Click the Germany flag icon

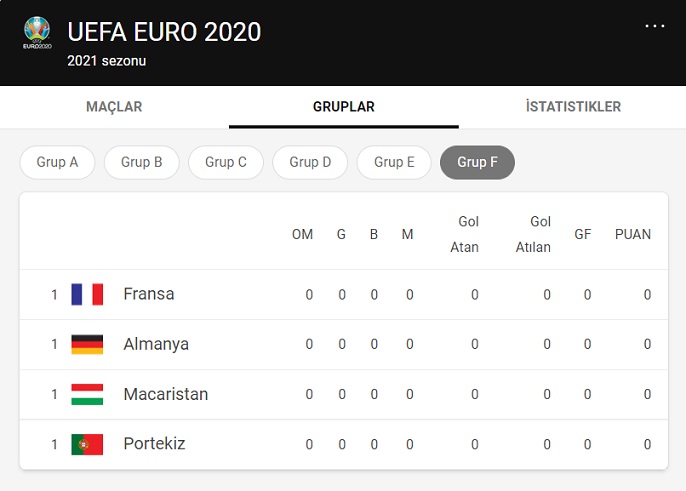[87, 344]
